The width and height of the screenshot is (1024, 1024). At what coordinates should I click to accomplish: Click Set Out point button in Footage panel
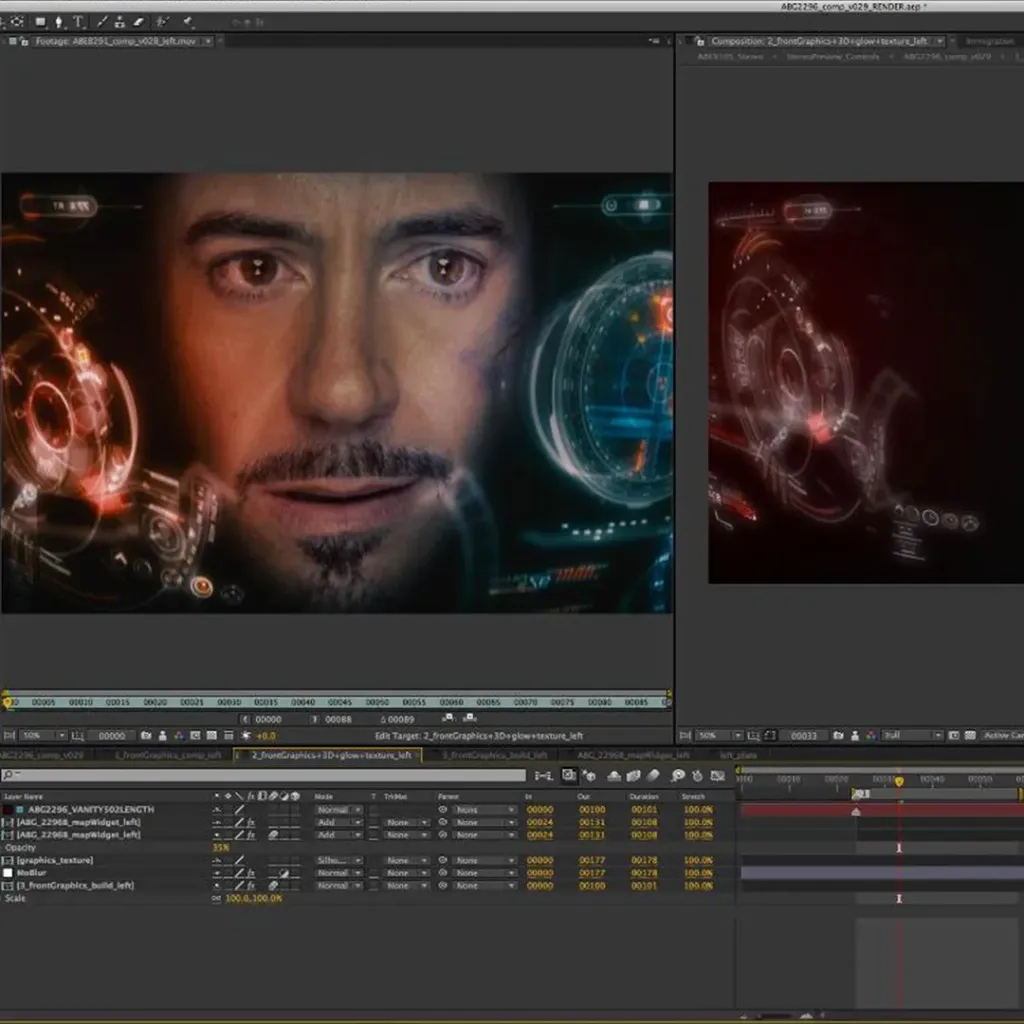coord(314,719)
